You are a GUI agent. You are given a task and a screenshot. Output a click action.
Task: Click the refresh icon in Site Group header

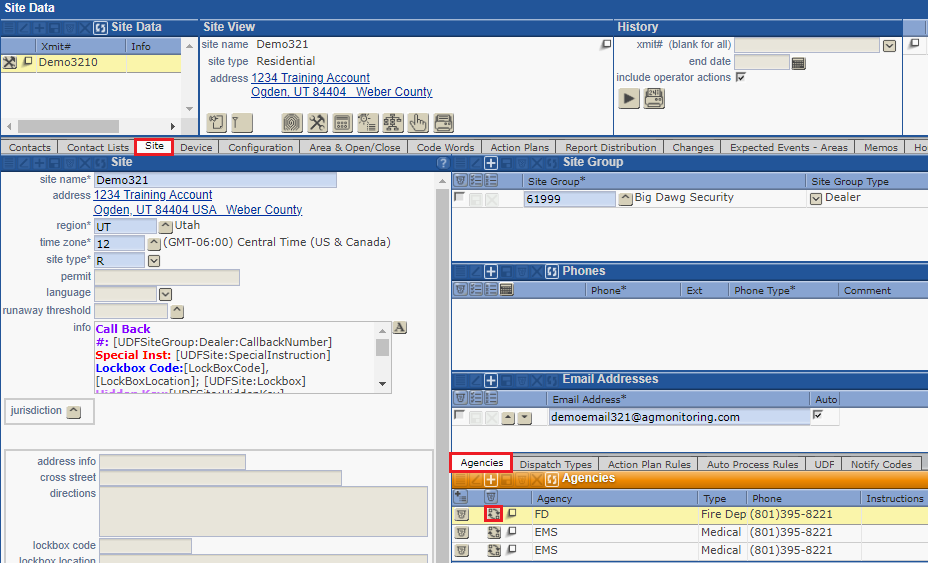pyautogui.click(x=552, y=162)
